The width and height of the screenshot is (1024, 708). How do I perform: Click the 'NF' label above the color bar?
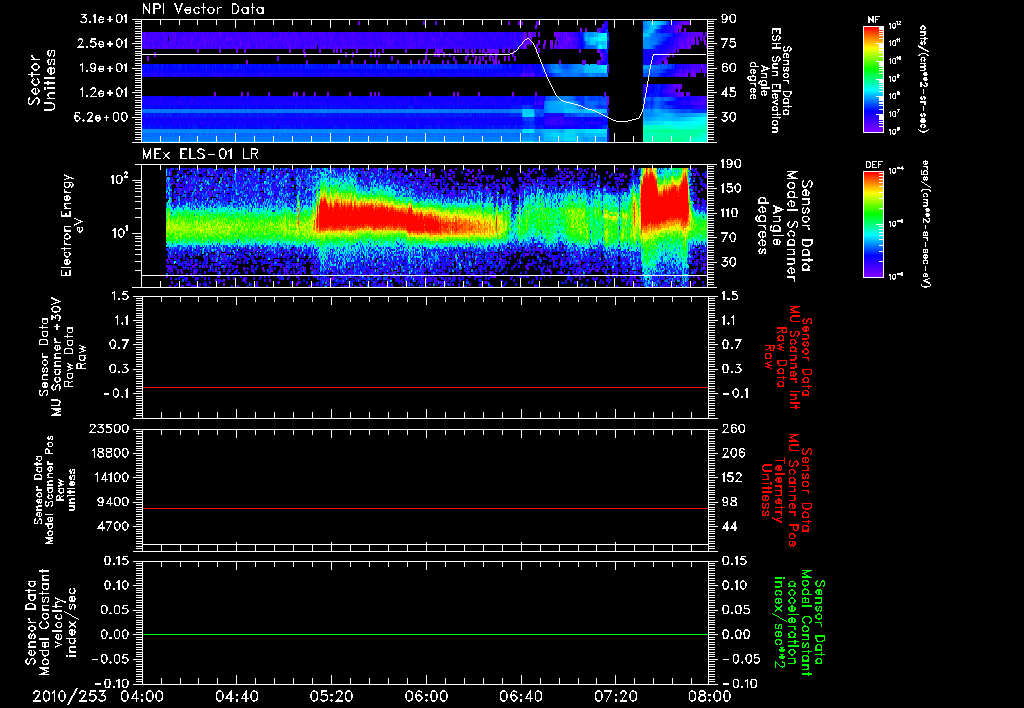click(874, 20)
